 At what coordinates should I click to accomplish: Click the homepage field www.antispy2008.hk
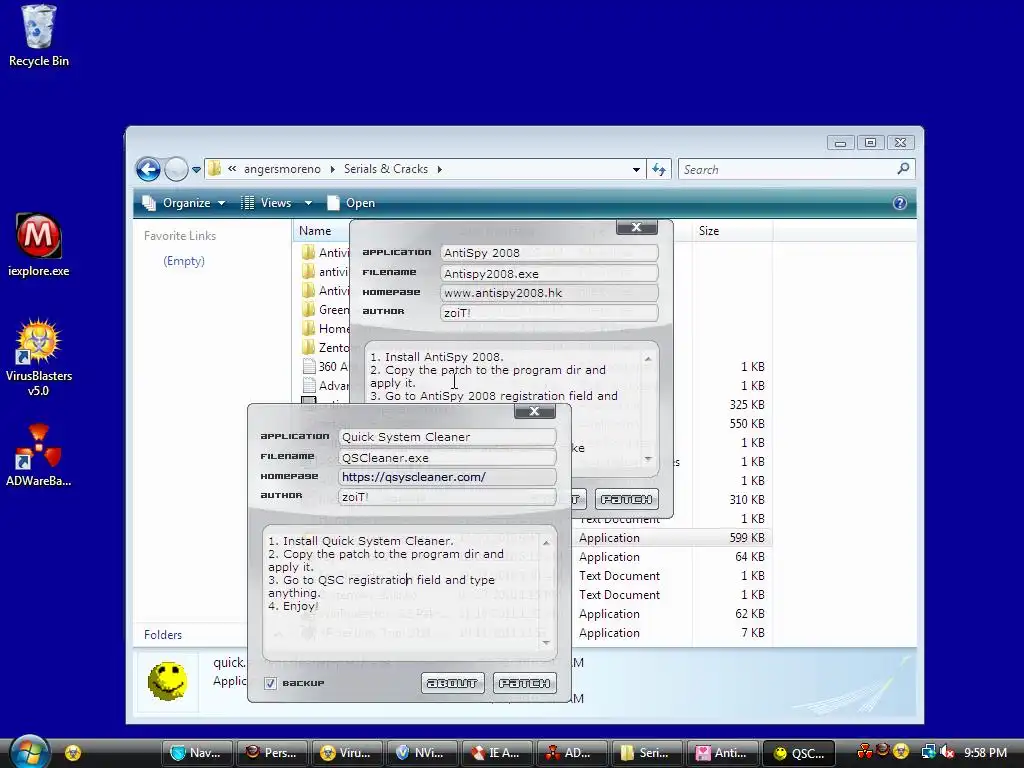click(549, 293)
